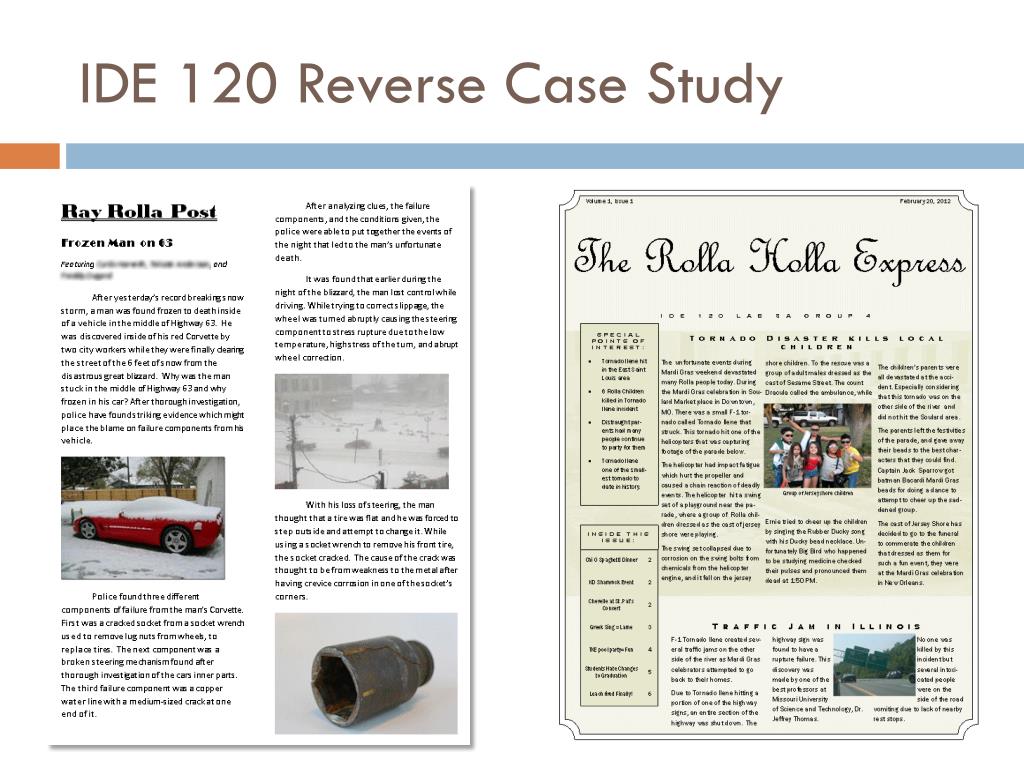Click the Tornado Disaster Kills Local Children headline
Image resolution: width=1024 pixels, height=768 pixels.
click(816, 342)
